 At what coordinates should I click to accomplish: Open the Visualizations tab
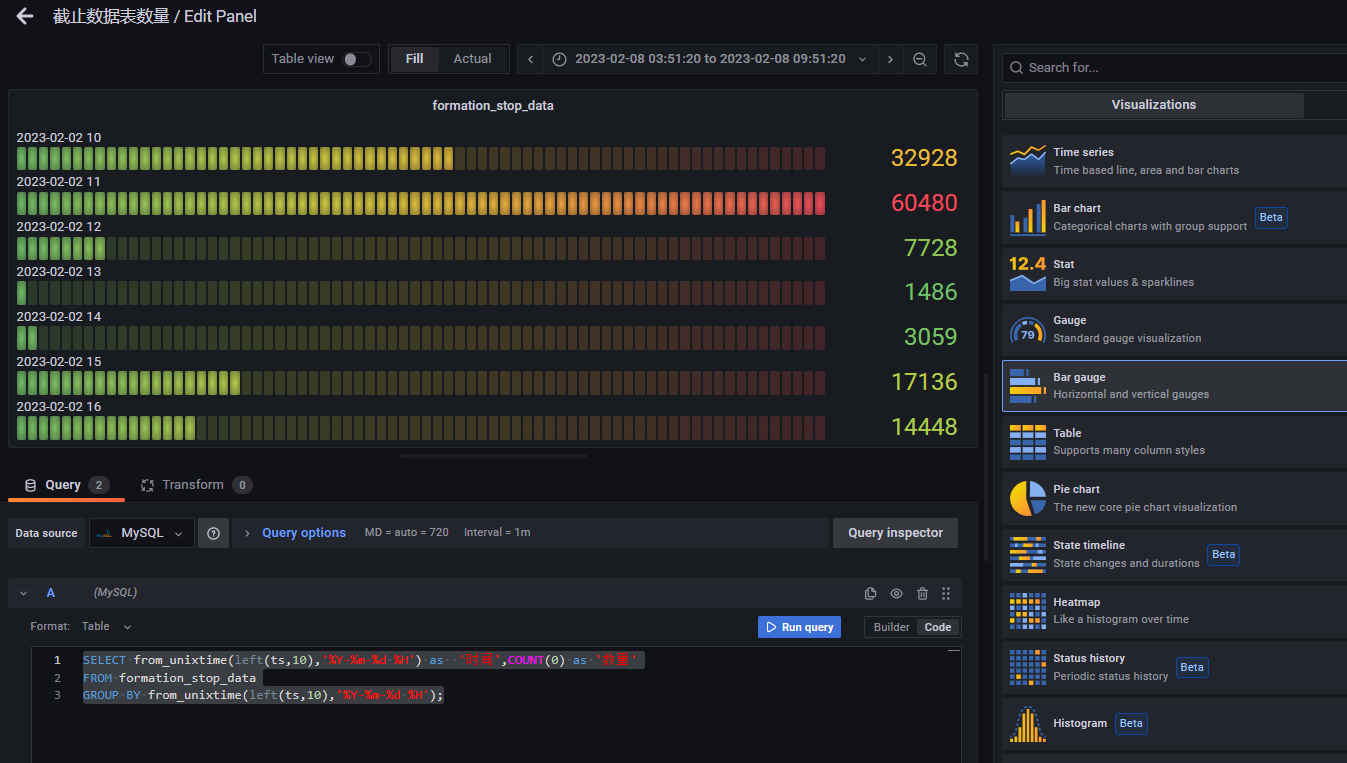1154,105
